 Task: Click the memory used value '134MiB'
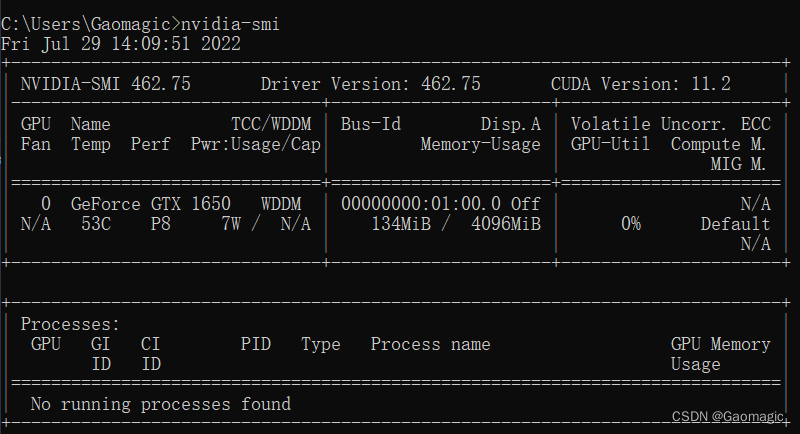(x=401, y=224)
